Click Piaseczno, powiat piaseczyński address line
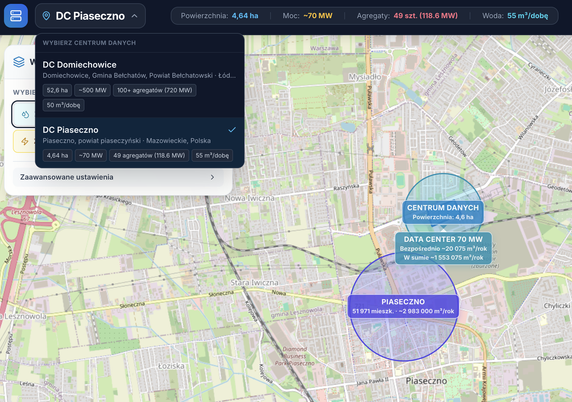The height and width of the screenshot is (402, 572). click(x=127, y=140)
